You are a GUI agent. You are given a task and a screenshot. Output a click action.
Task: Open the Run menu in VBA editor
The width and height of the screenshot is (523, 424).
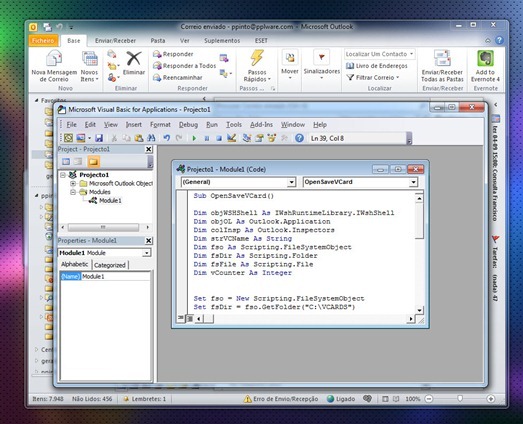(x=212, y=124)
